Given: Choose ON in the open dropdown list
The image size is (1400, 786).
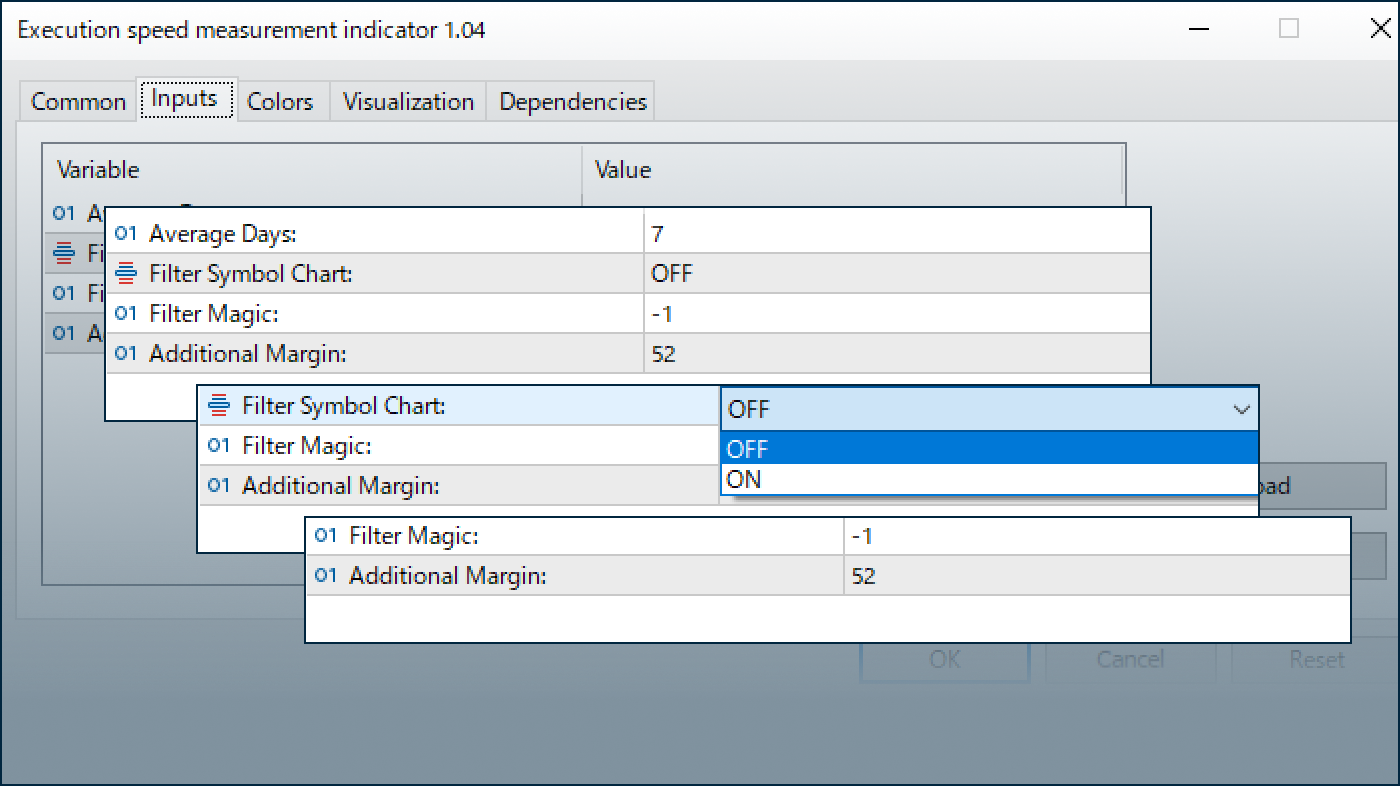Looking at the screenshot, I should [x=989, y=479].
